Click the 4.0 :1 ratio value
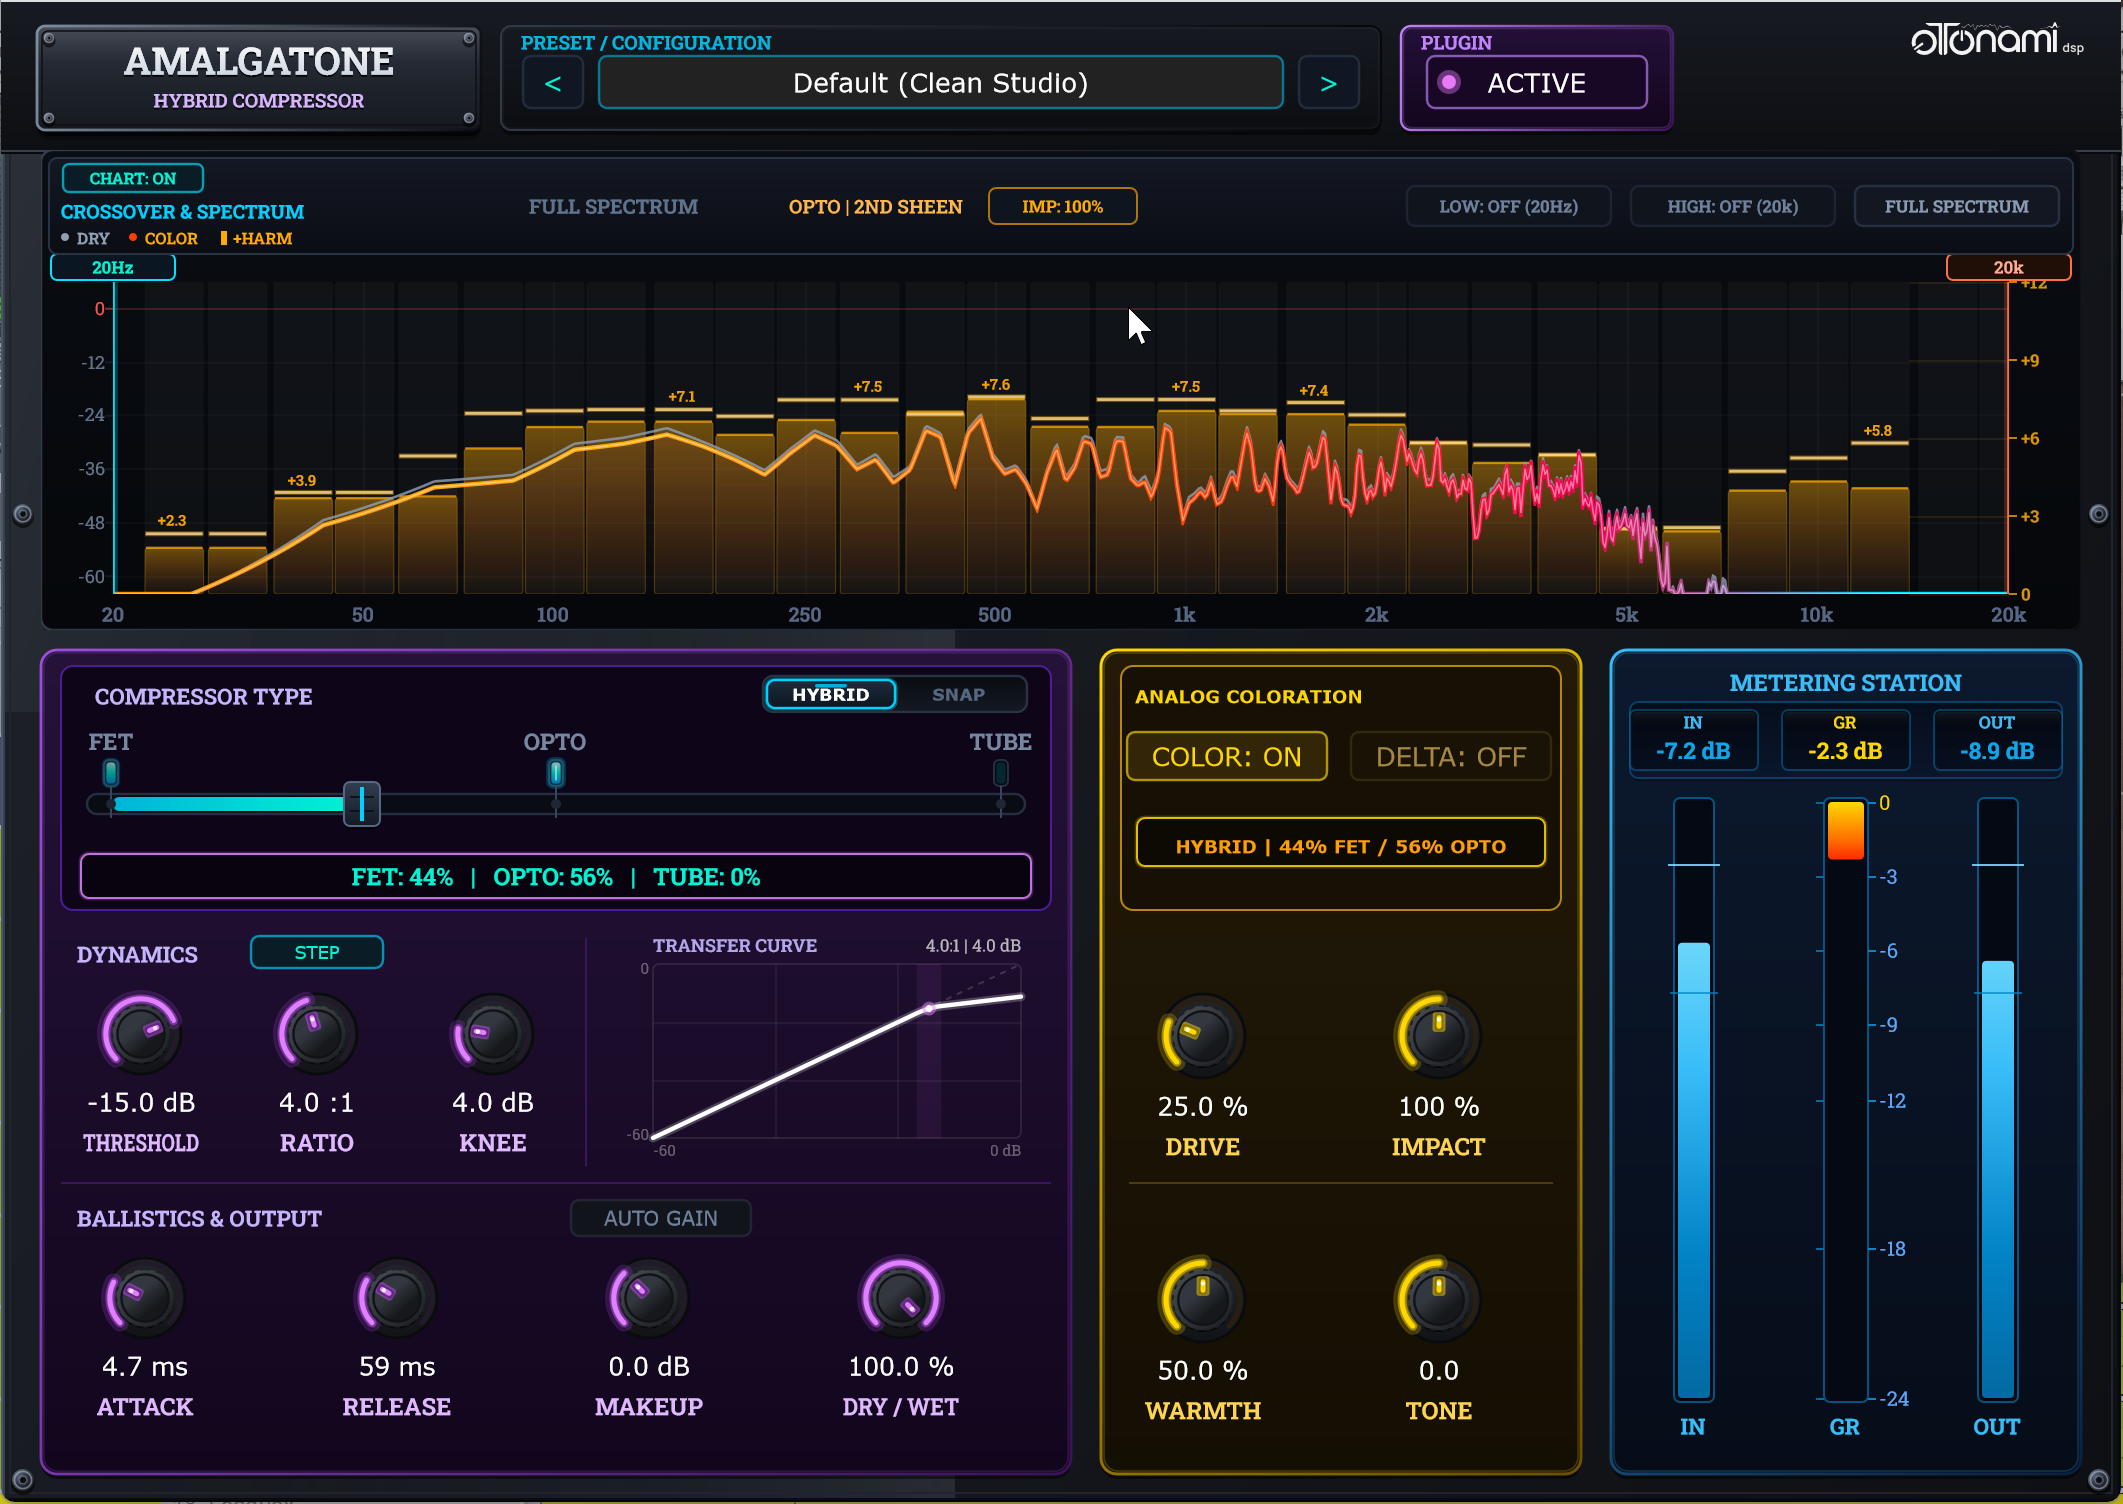 [x=316, y=1102]
